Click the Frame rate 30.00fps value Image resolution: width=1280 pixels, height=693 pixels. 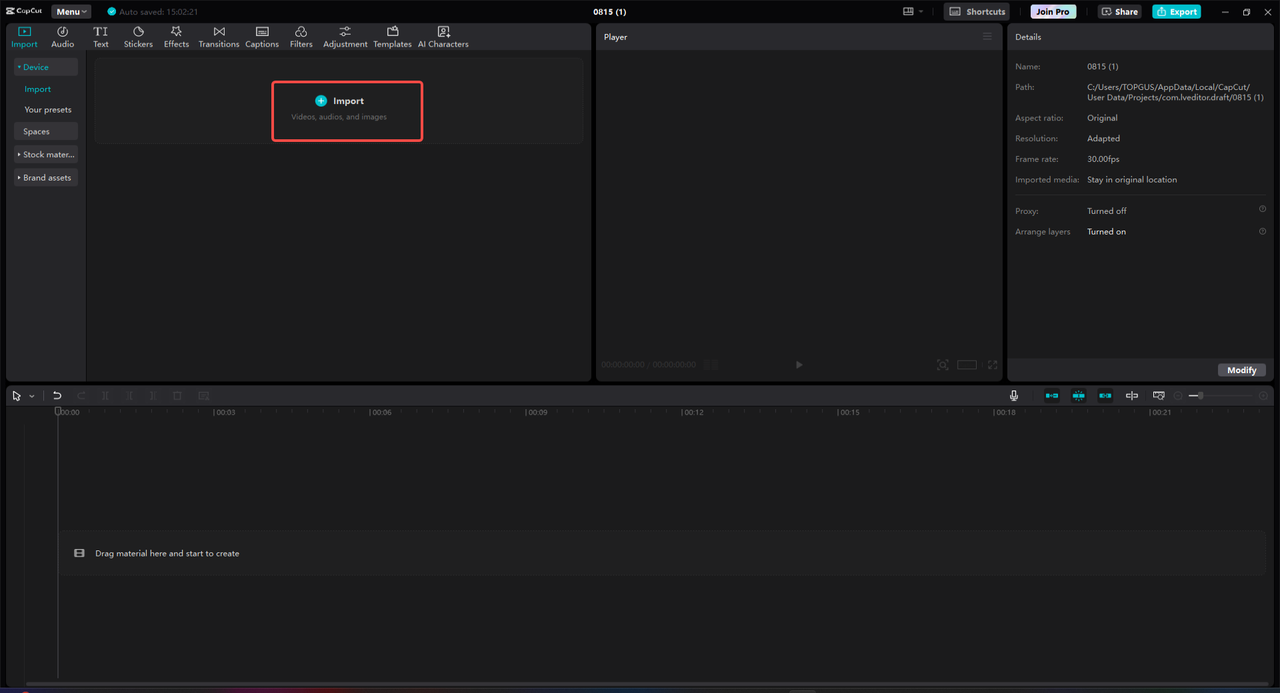pyautogui.click(x=1103, y=159)
